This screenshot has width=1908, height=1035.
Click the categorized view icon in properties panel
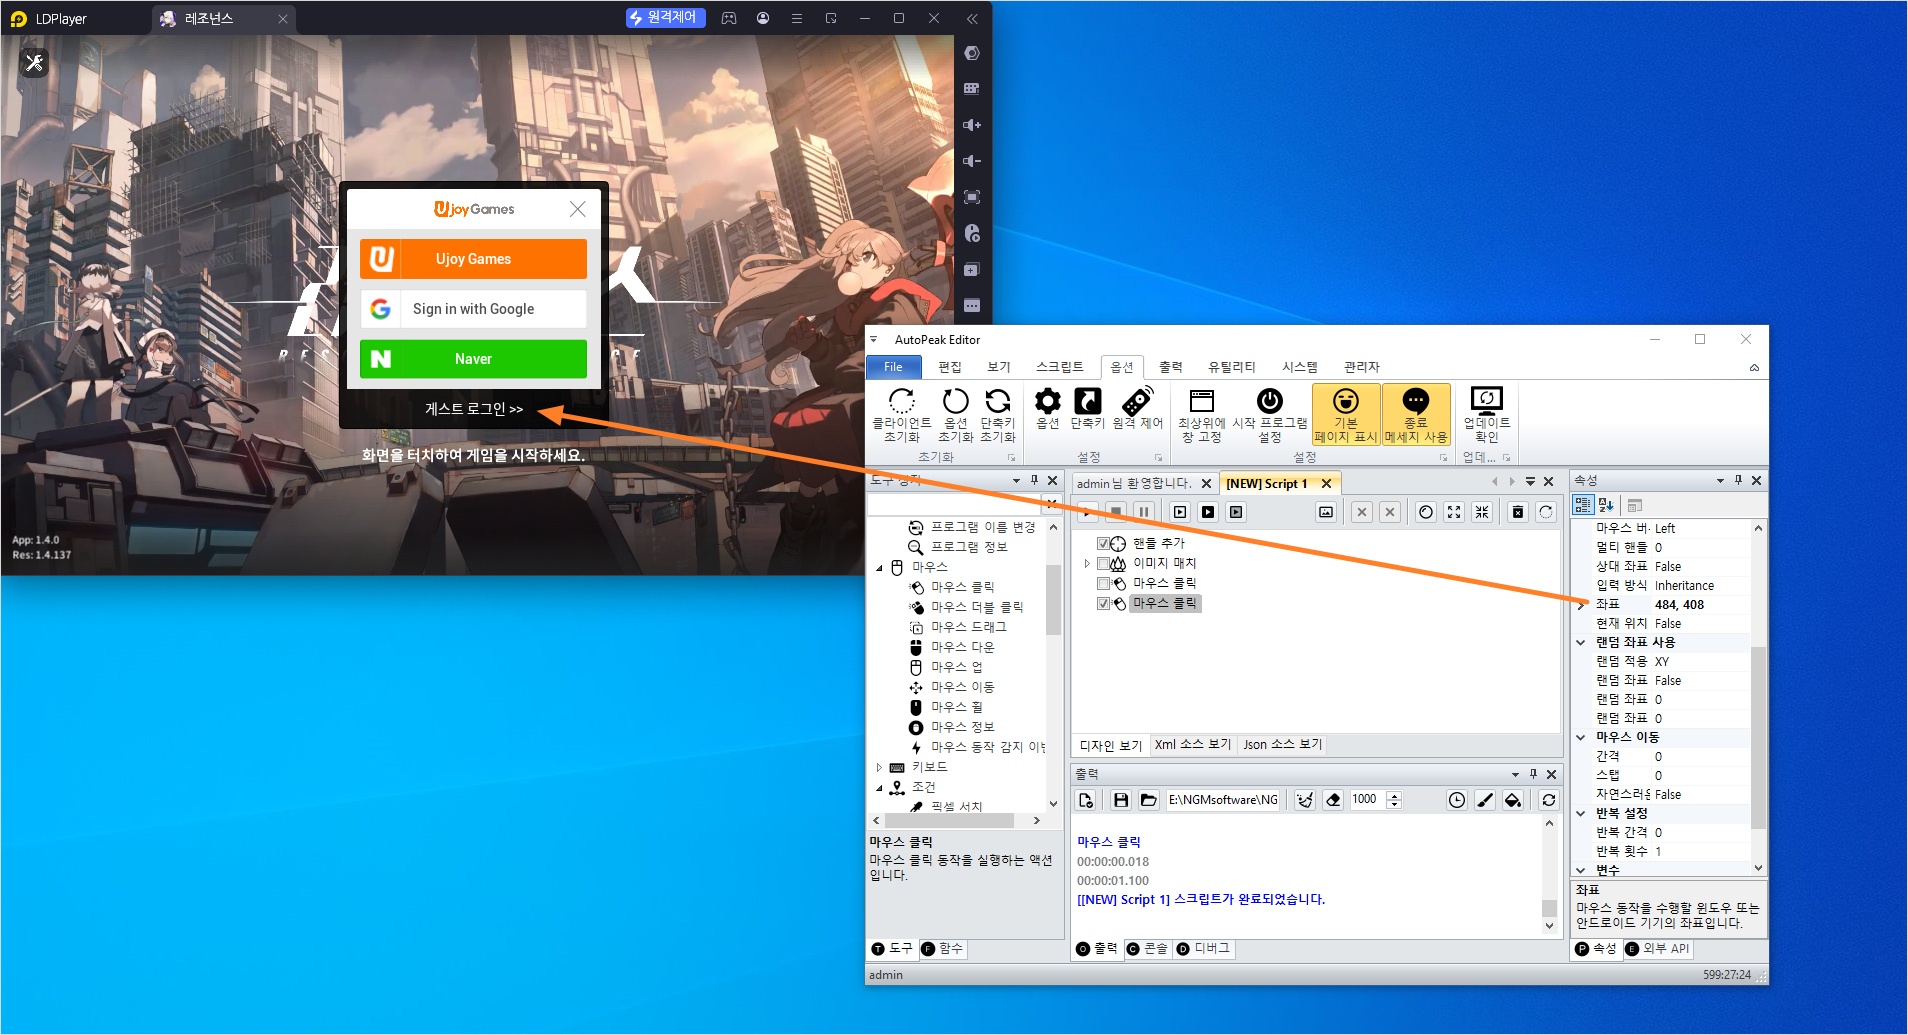pos(1583,505)
